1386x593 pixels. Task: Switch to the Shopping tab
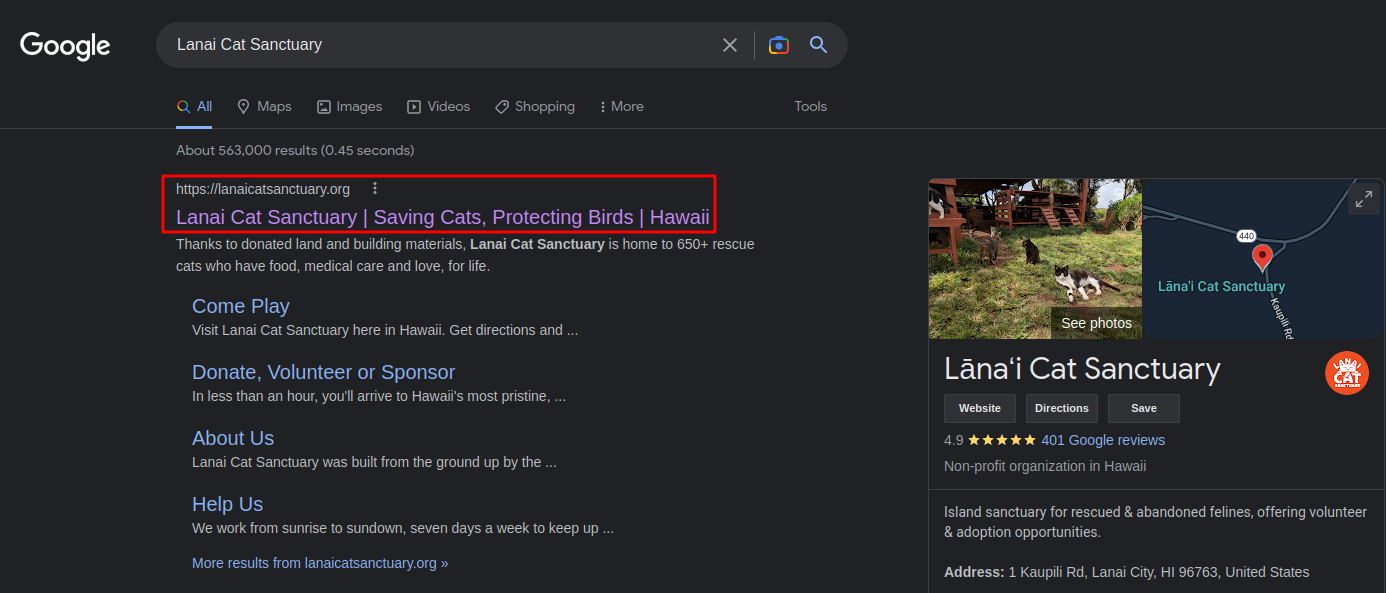pyautogui.click(x=535, y=107)
